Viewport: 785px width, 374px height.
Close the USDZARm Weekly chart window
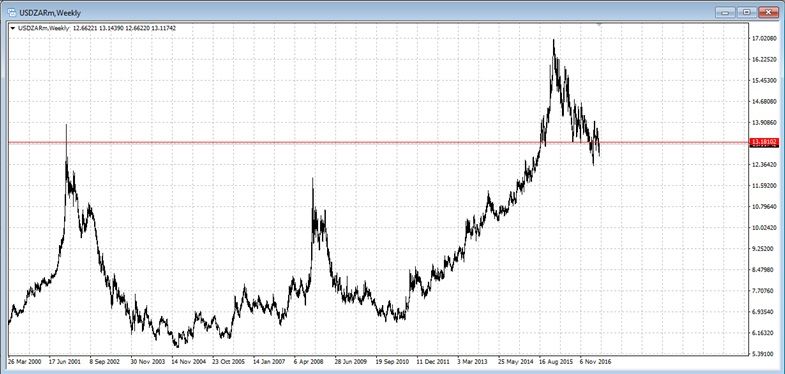768,13
